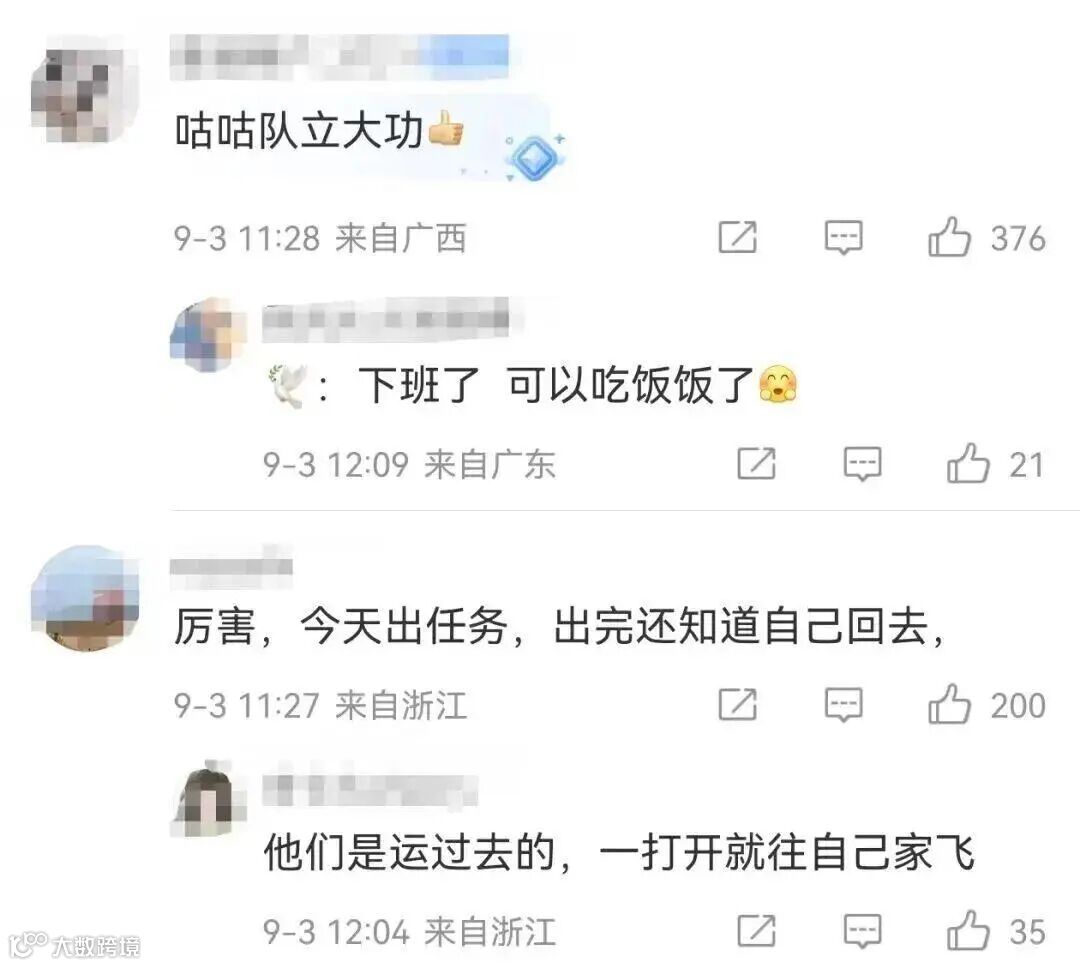Screen dimensions: 1080x966
Task: Like the 厉害今天出任务 comment with 200 likes
Action: (949, 704)
